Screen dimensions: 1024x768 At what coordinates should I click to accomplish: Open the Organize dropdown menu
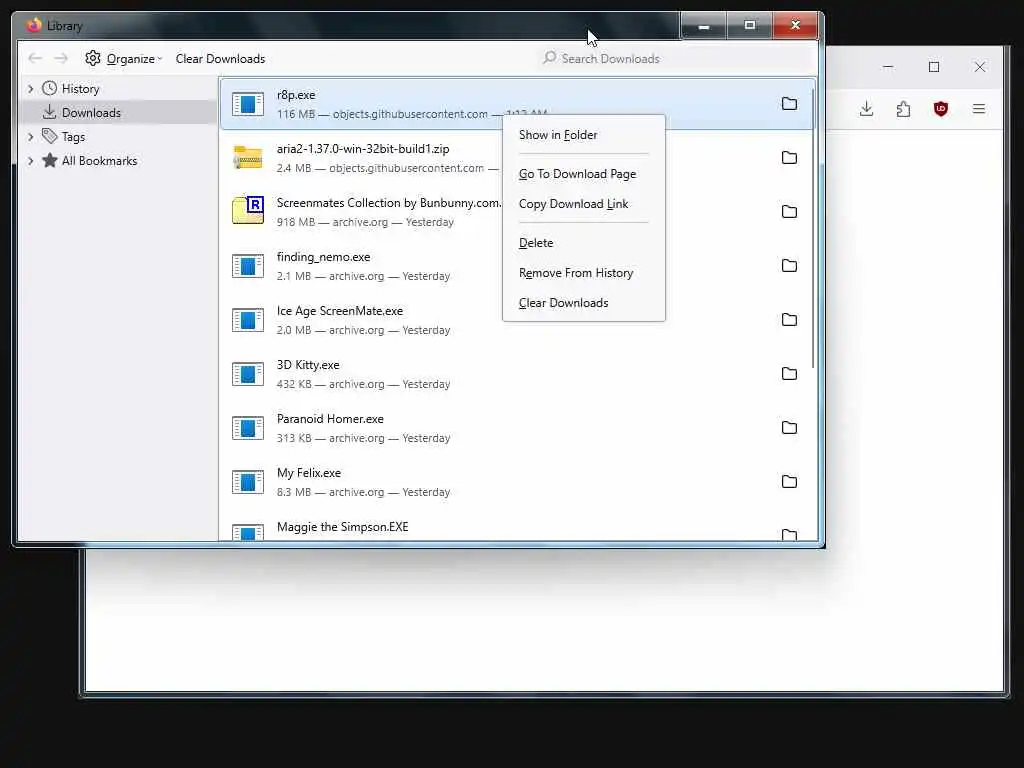tap(123, 59)
